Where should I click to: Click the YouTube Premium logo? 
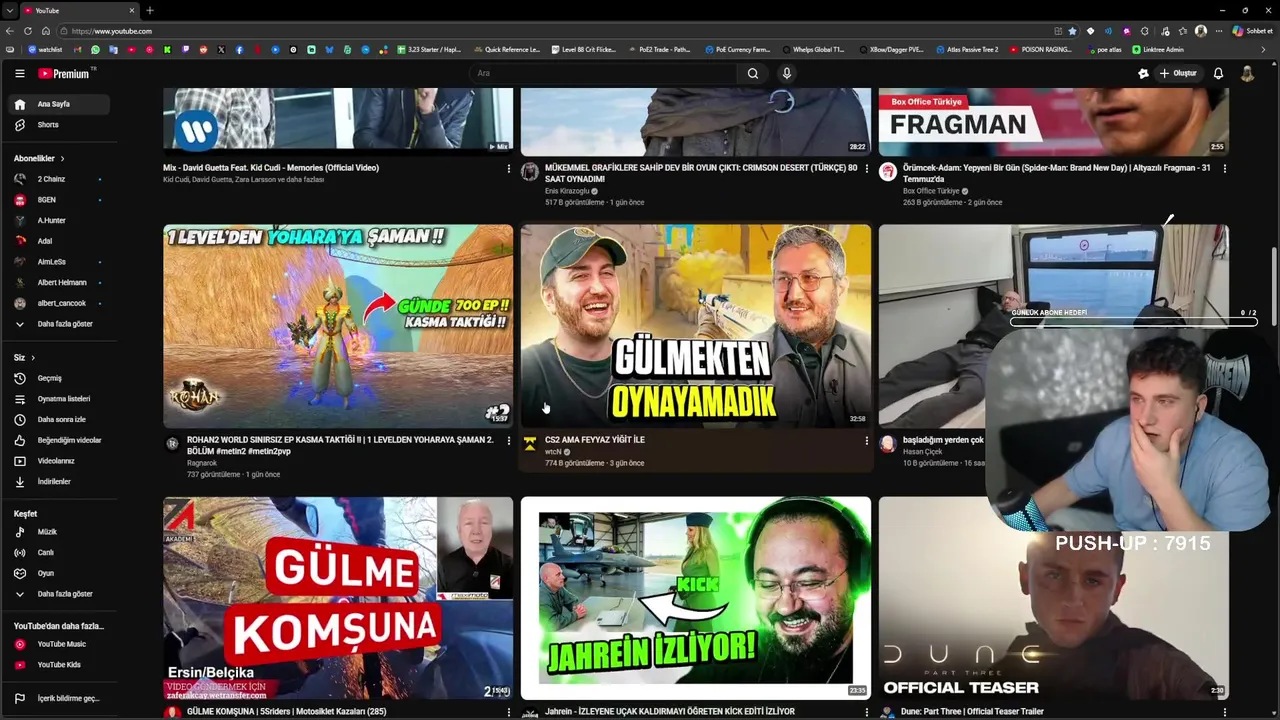[65, 73]
